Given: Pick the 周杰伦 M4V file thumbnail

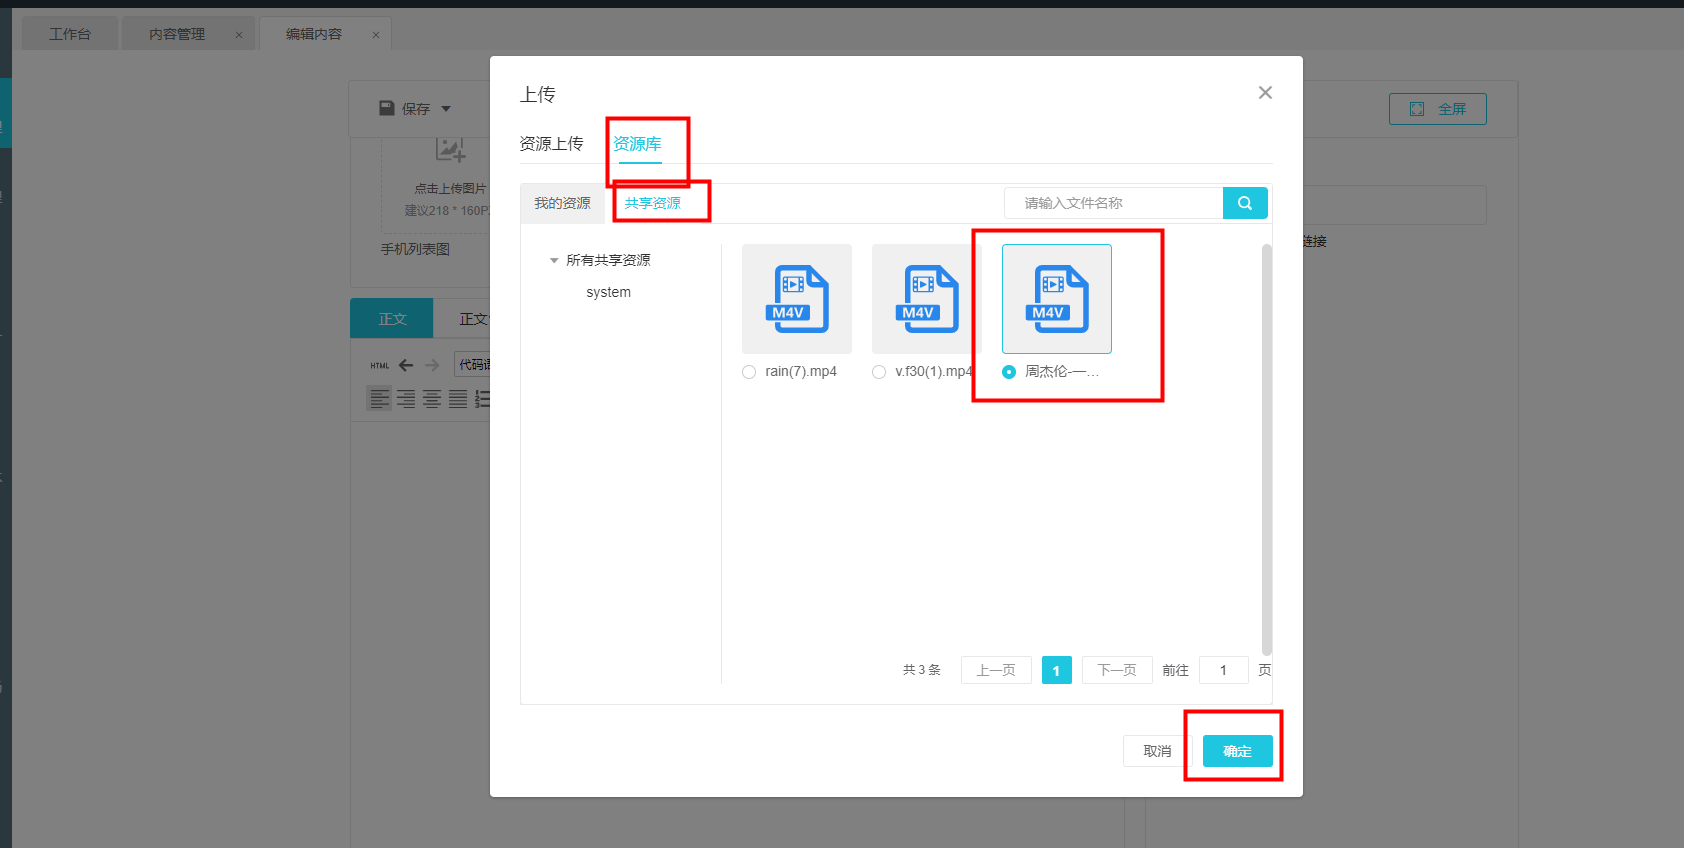Looking at the screenshot, I should [x=1057, y=299].
